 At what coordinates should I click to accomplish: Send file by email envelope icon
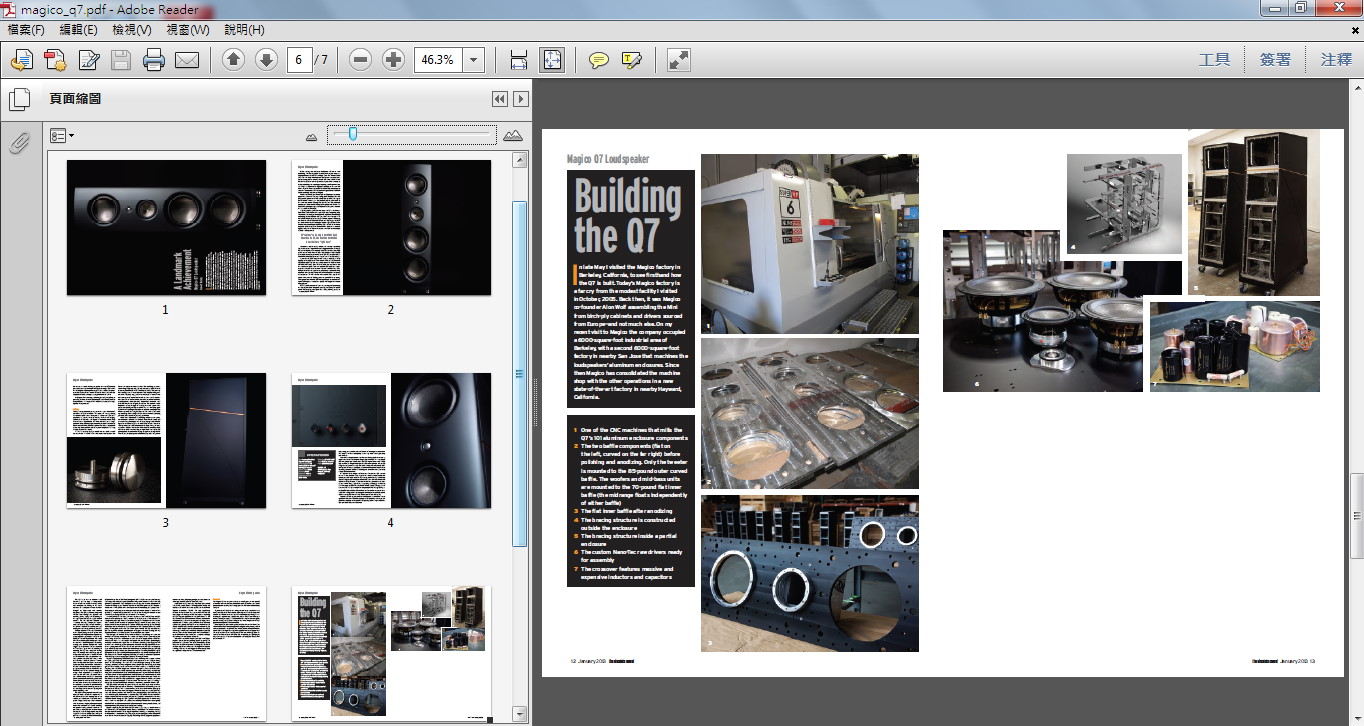tap(187, 60)
